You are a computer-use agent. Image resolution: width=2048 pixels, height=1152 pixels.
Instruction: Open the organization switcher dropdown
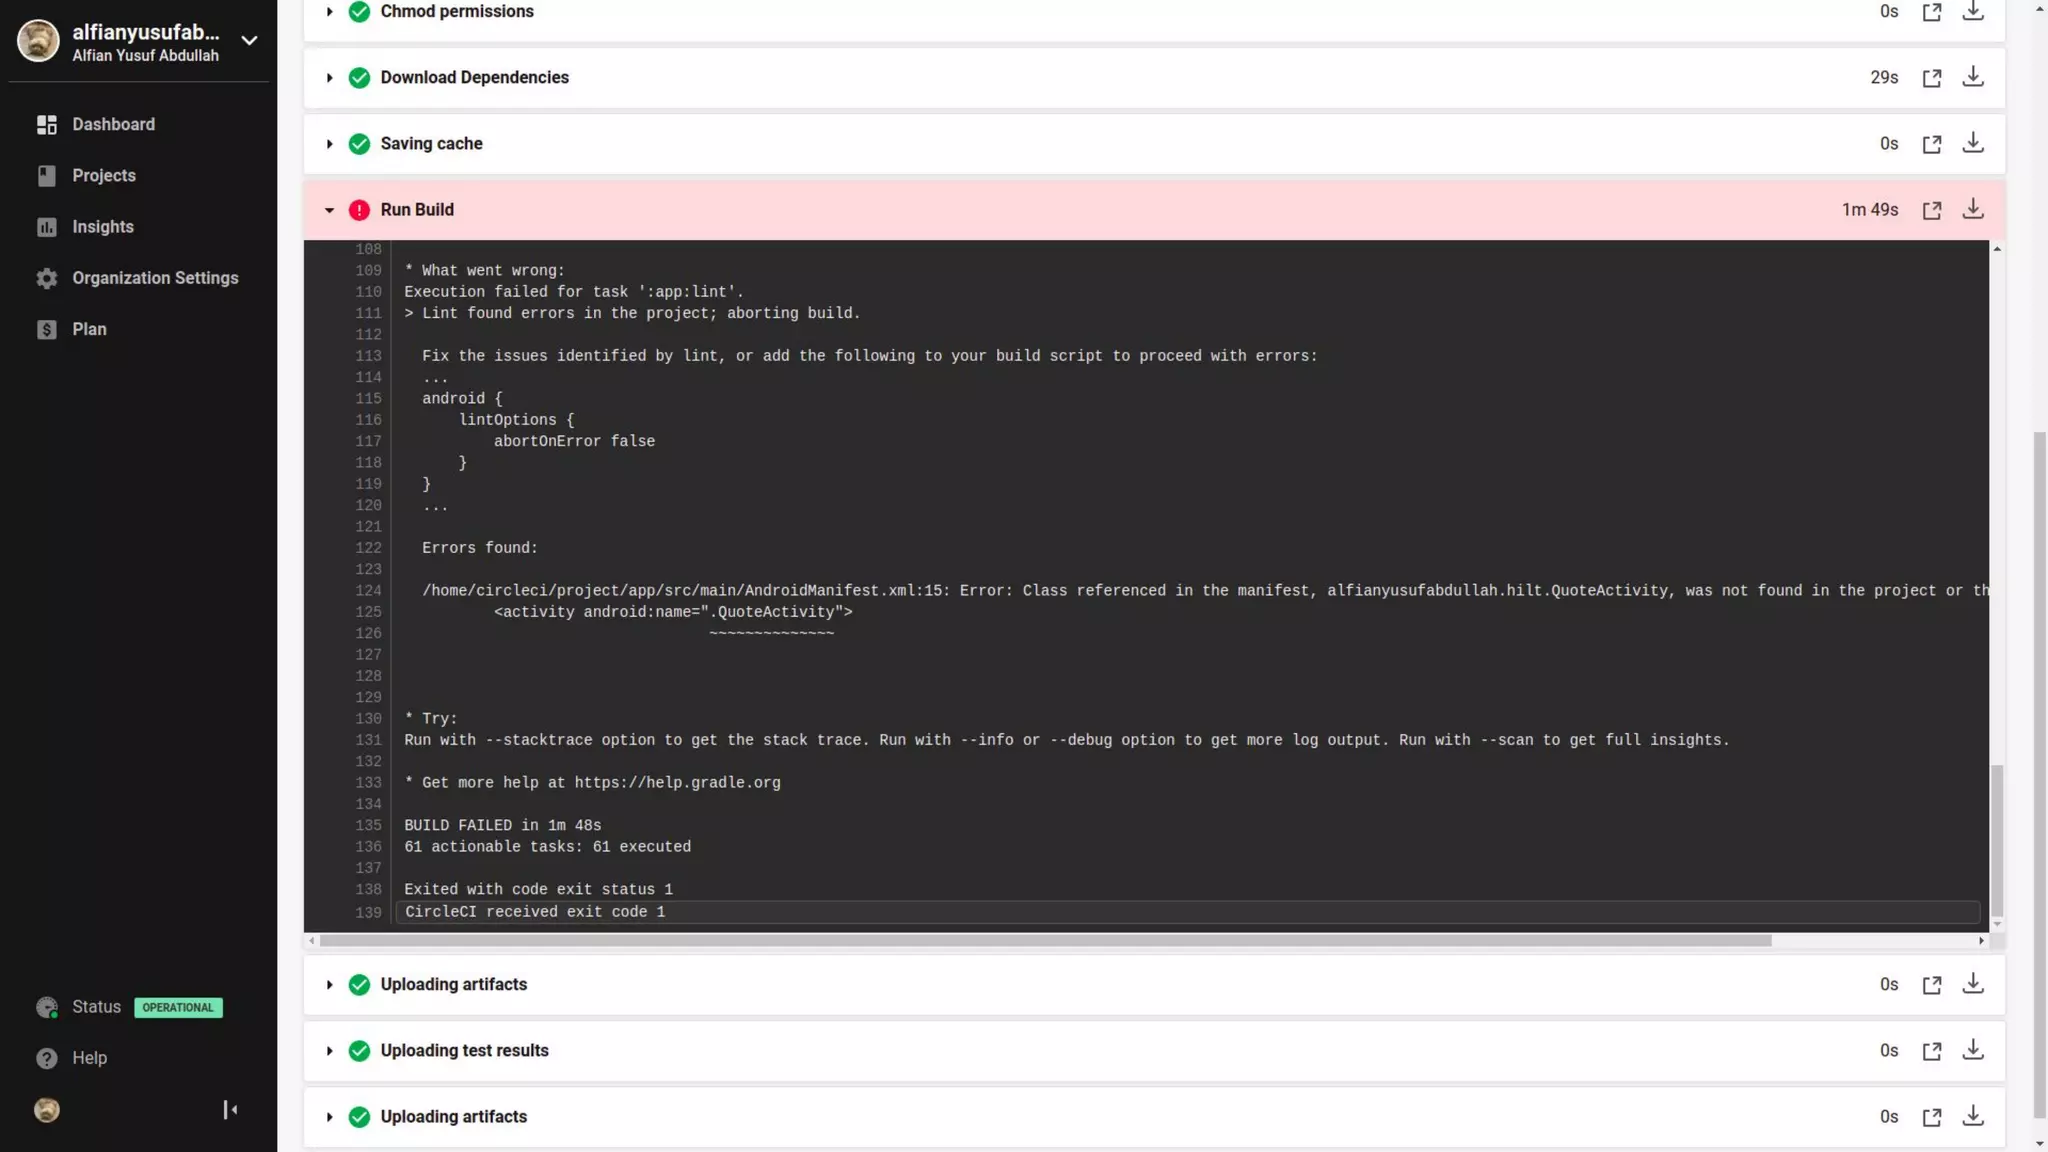[249, 41]
